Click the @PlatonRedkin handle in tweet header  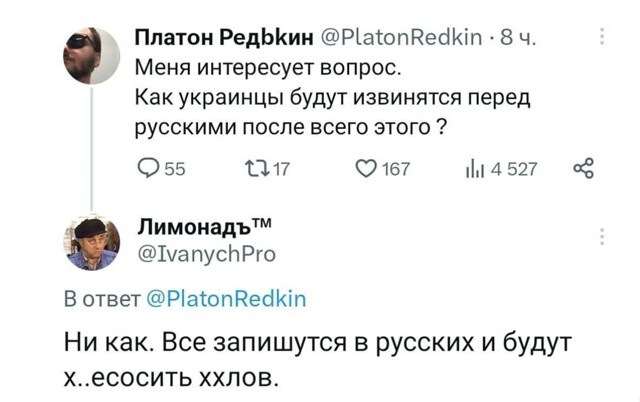[x=402, y=38]
